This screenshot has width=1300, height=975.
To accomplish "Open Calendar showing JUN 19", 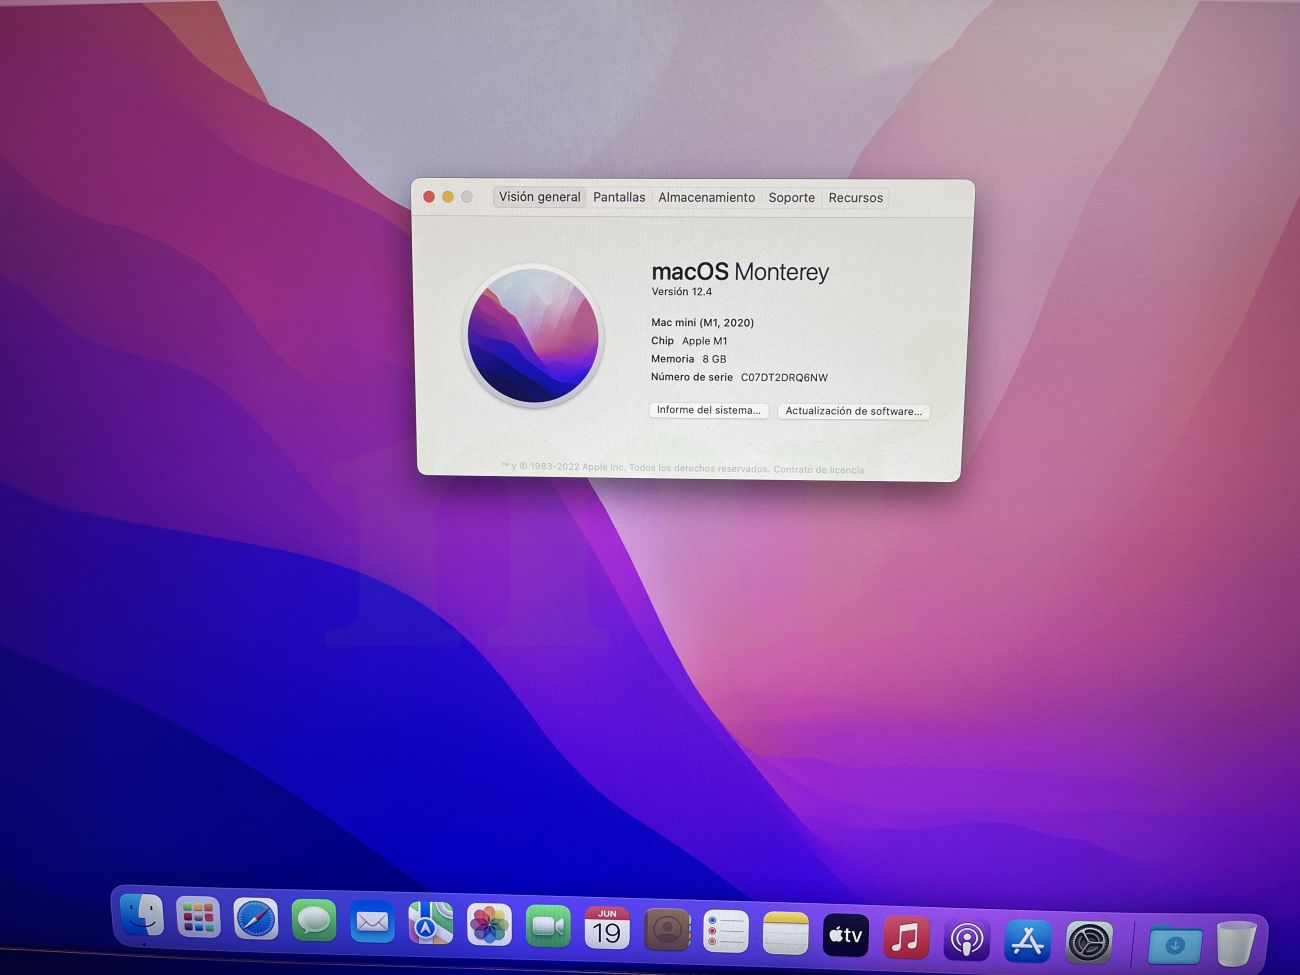I will point(607,928).
